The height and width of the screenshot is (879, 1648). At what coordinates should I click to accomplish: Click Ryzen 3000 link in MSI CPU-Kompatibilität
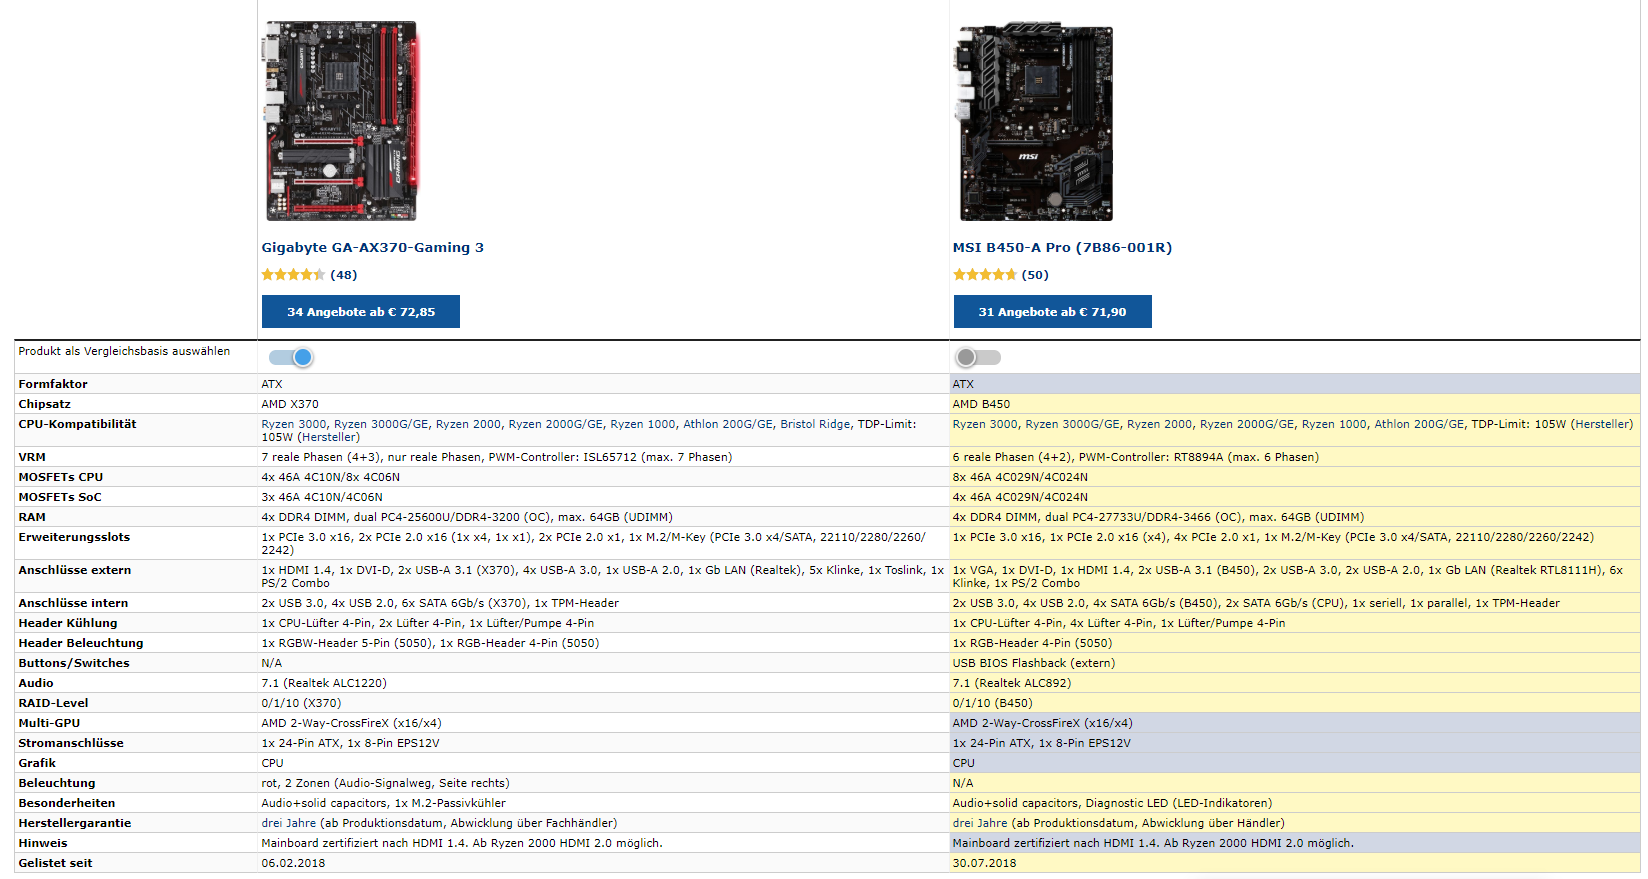tap(985, 424)
